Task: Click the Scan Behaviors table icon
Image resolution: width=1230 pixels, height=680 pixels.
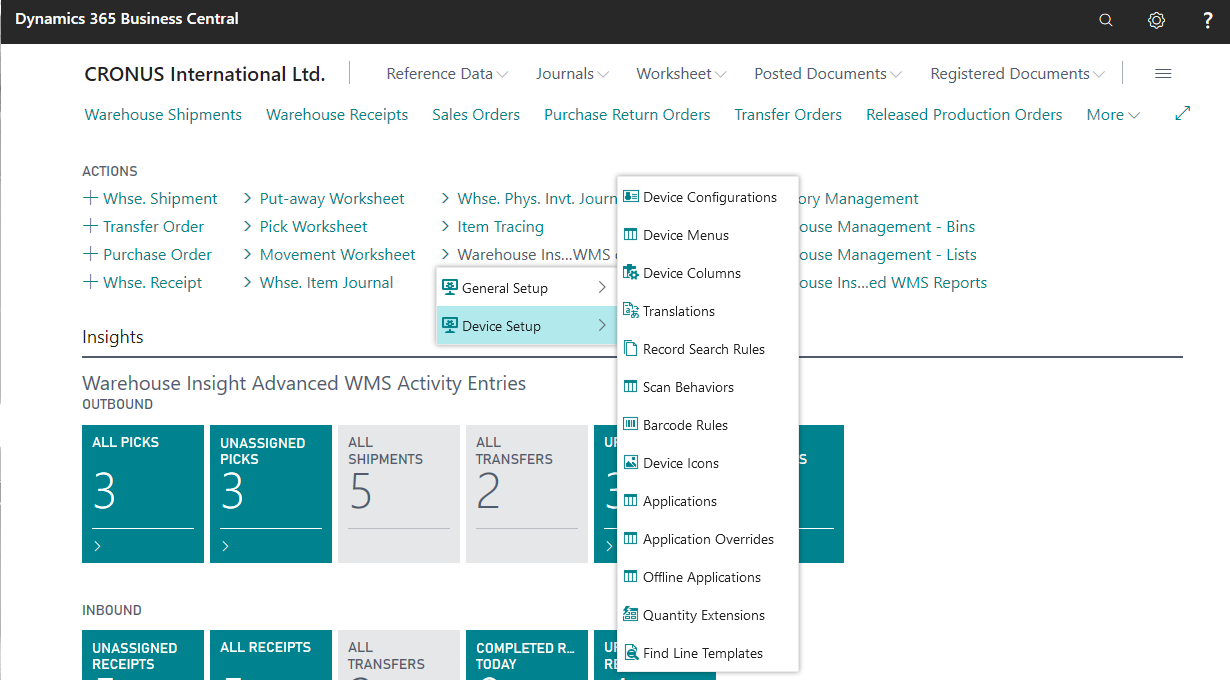Action: [631, 387]
